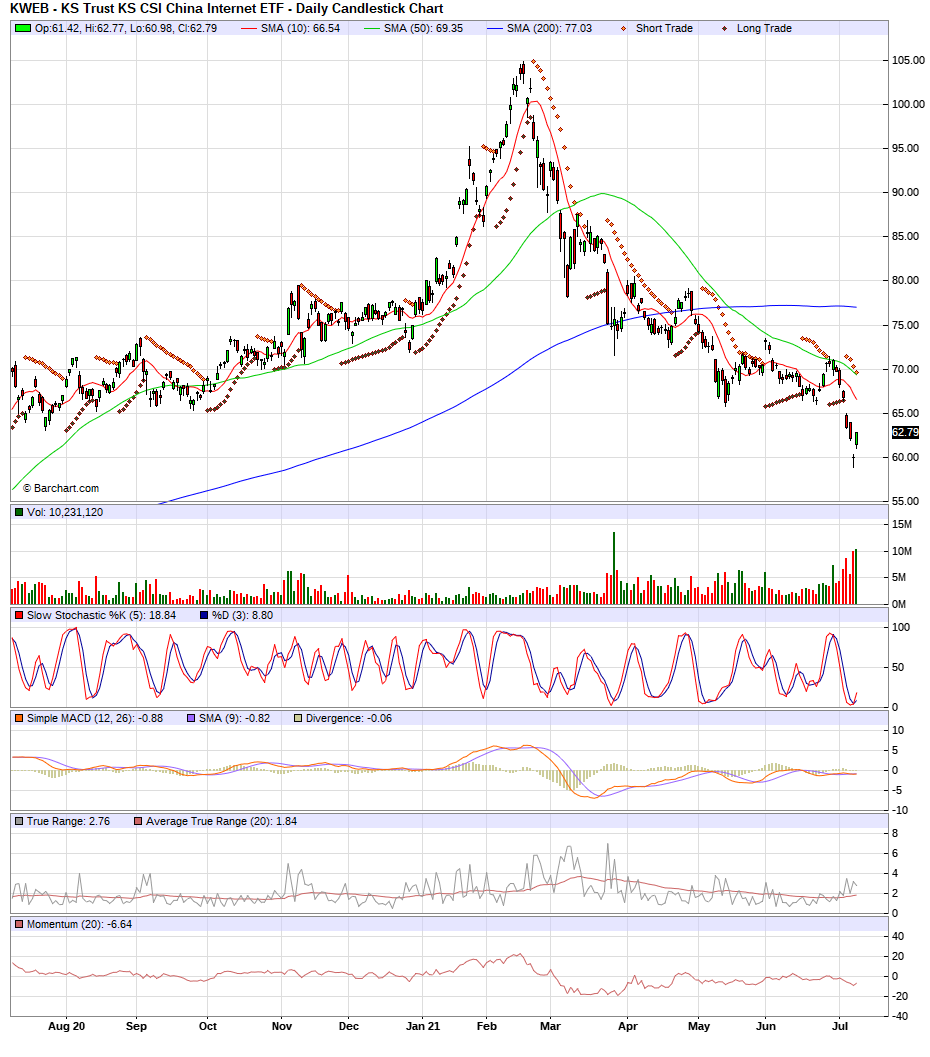Click the 'Jul' date axis label
This screenshot has width=930, height=1057.
[x=840, y=1027]
